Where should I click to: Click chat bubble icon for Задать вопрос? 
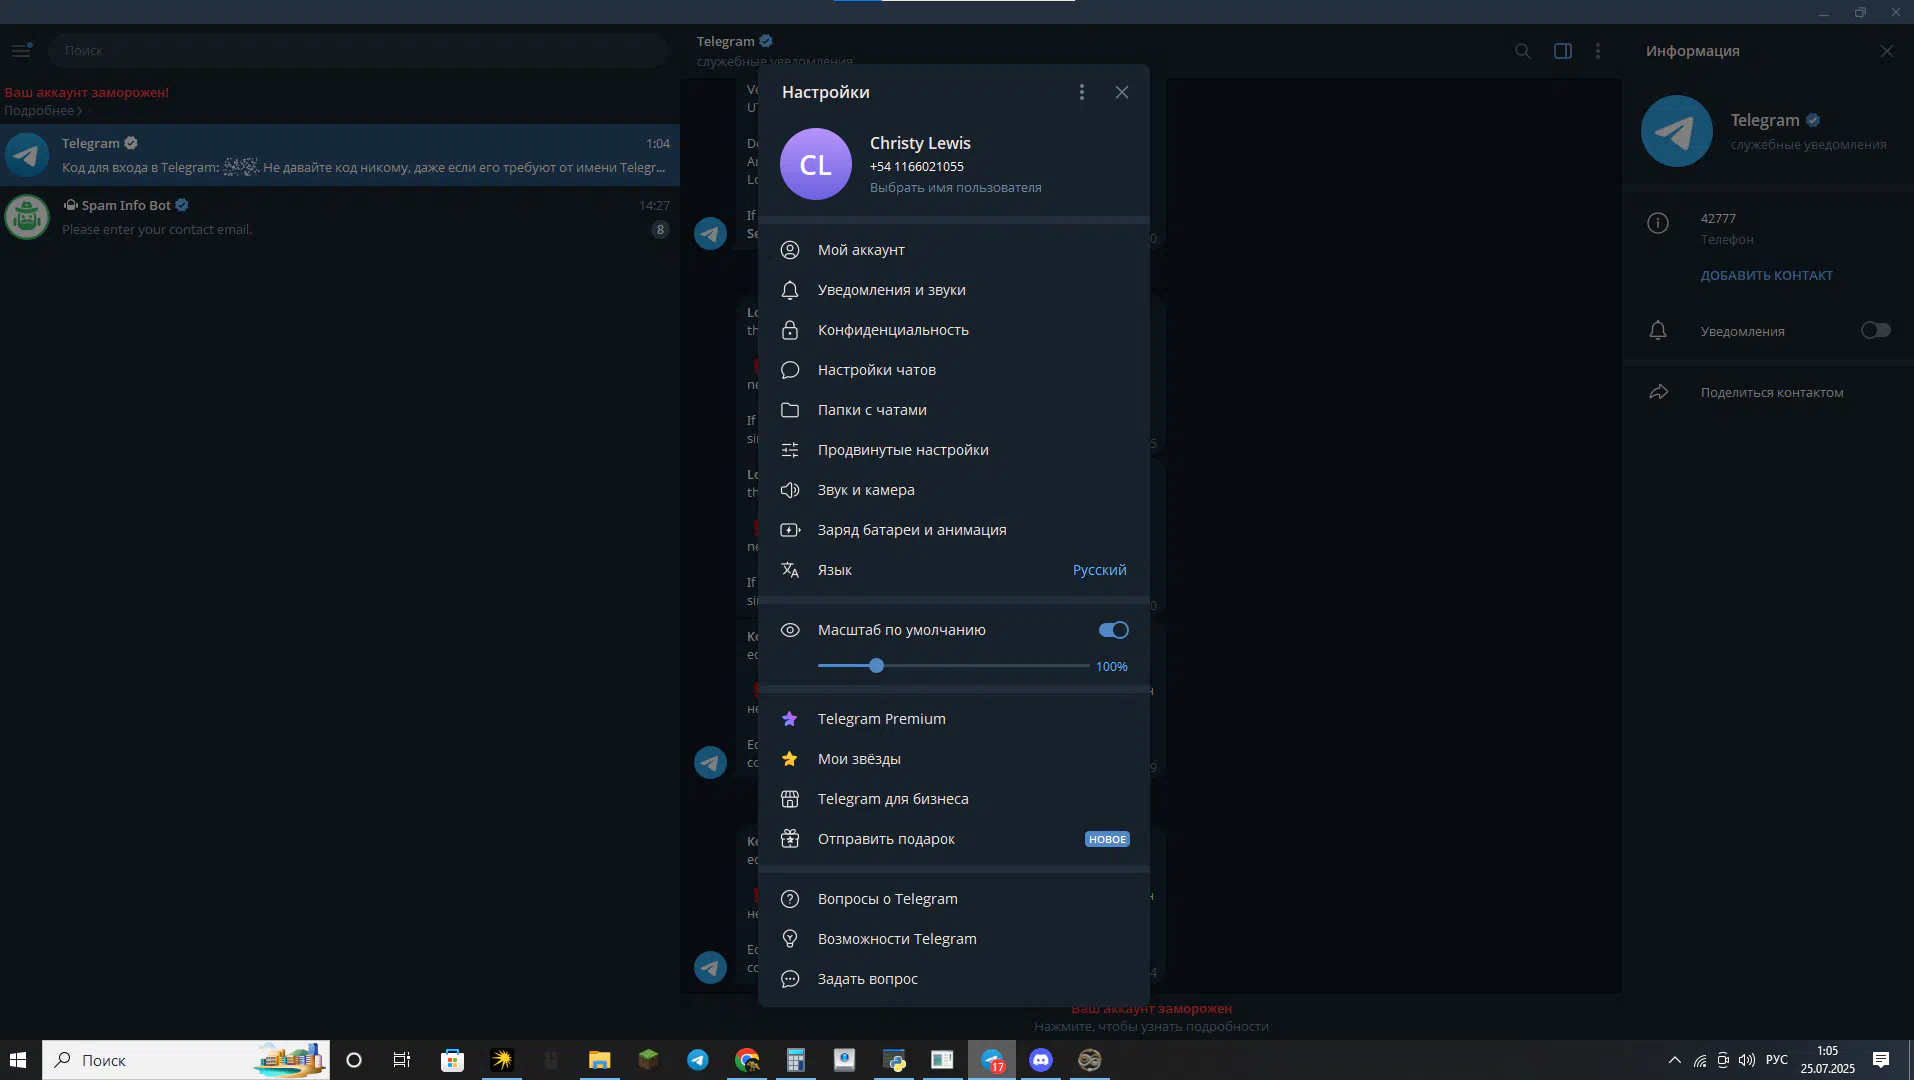pyautogui.click(x=790, y=979)
